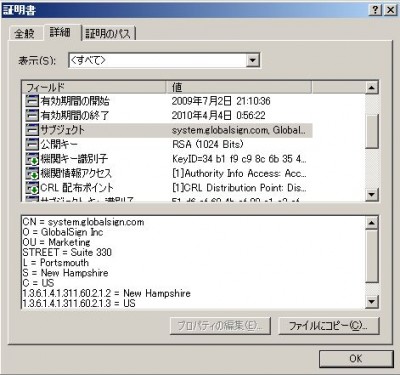Sort by the 値 column header
The width and height of the screenshot is (400, 375).
(x=239, y=87)
